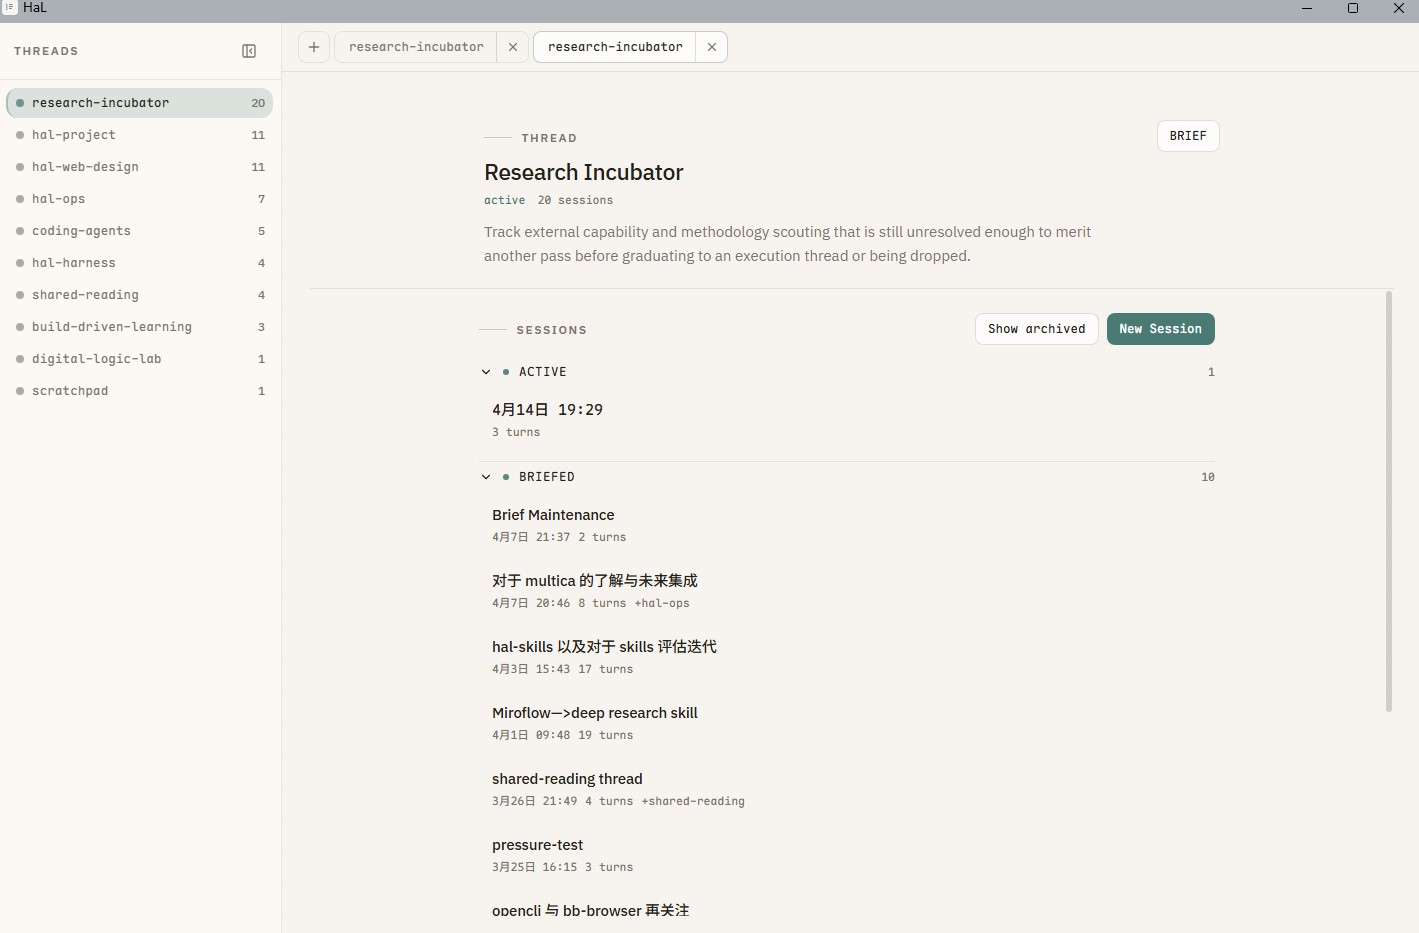The image size is (1419, 933).
Task: Open the hal-project thread
Action: 140,135
